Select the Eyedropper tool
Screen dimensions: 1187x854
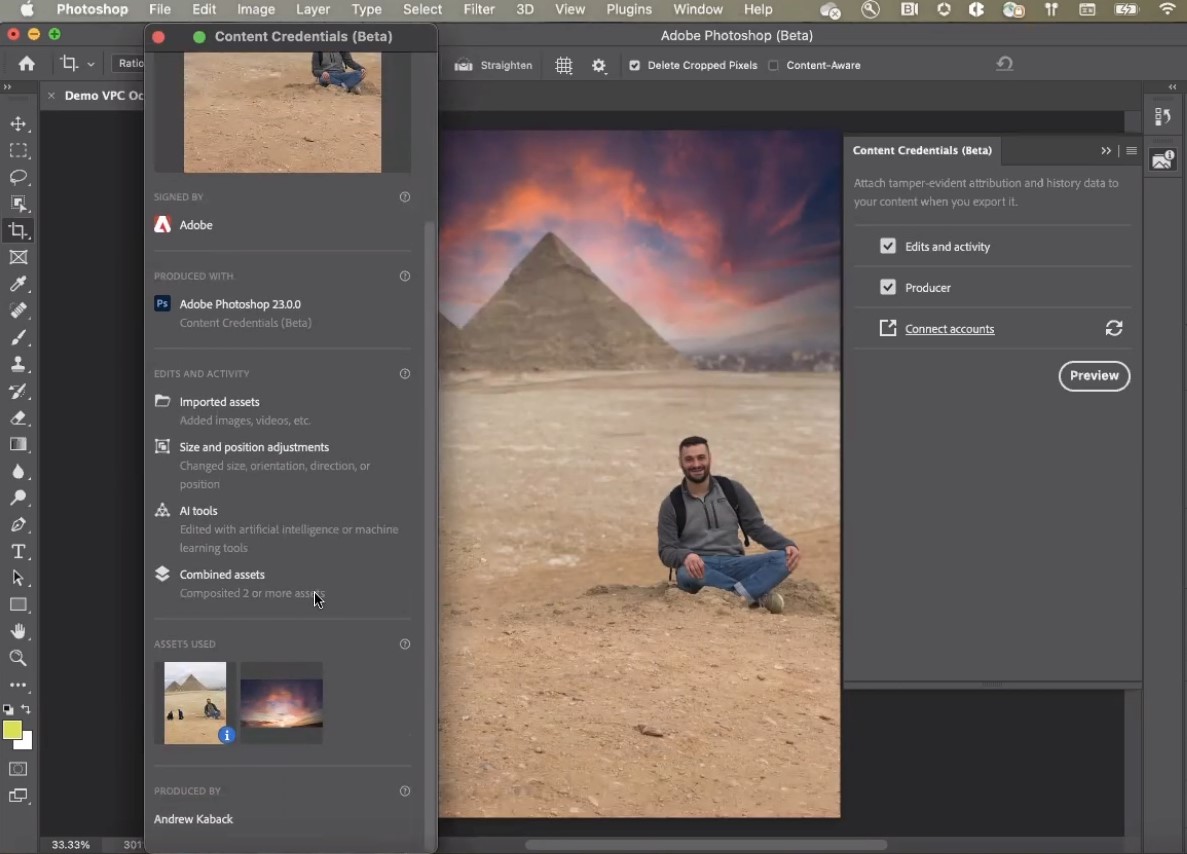click(18, 284)
